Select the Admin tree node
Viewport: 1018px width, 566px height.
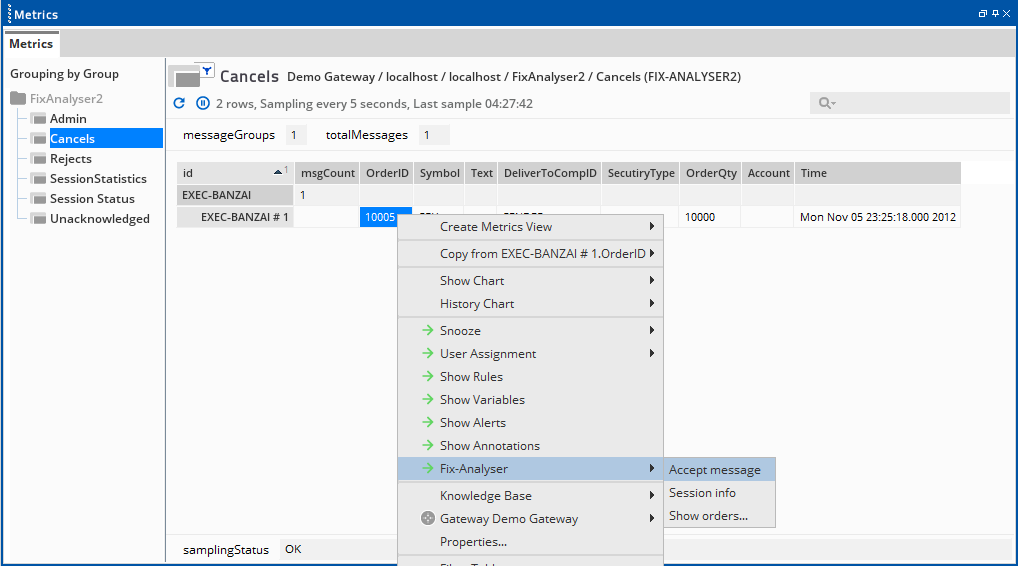(x=68, y=119)
